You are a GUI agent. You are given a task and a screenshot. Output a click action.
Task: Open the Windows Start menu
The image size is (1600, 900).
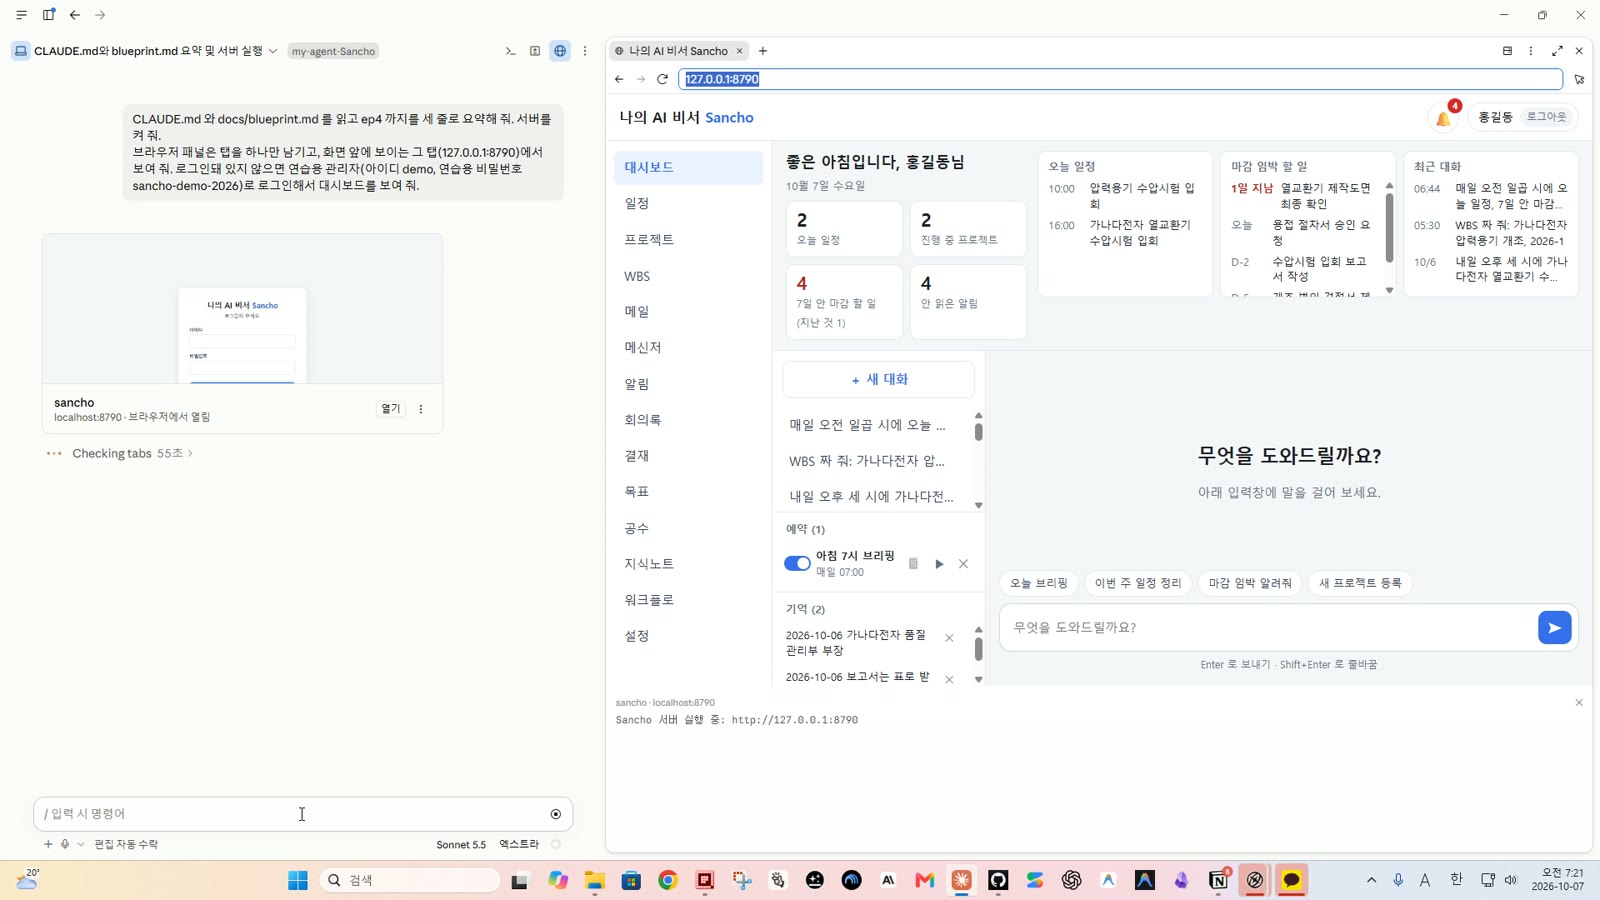pyautogui.click(x=297, y=880)
